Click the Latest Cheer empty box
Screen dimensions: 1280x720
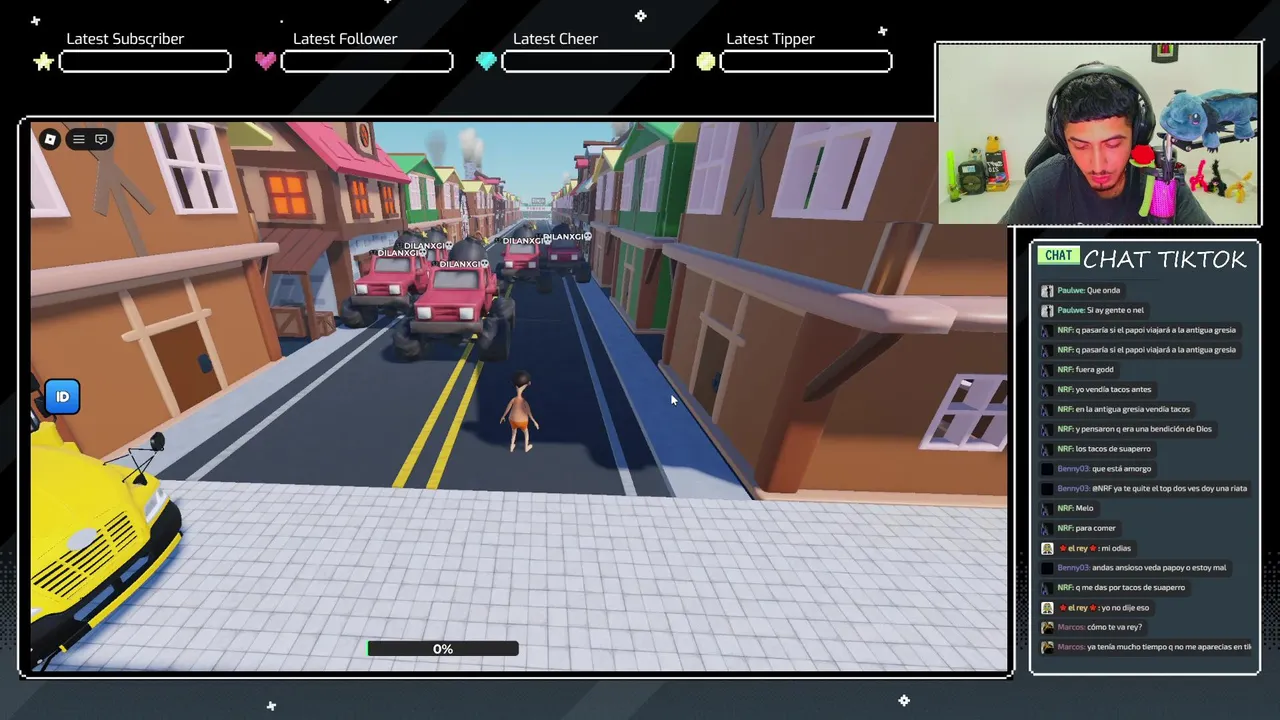point(587,62)
